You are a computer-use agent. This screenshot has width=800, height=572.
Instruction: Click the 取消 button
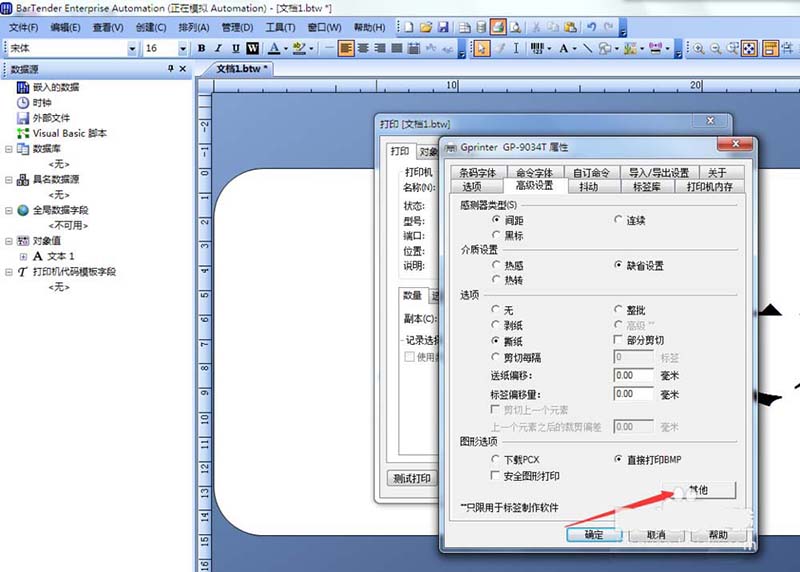click(x=656, y=534)
